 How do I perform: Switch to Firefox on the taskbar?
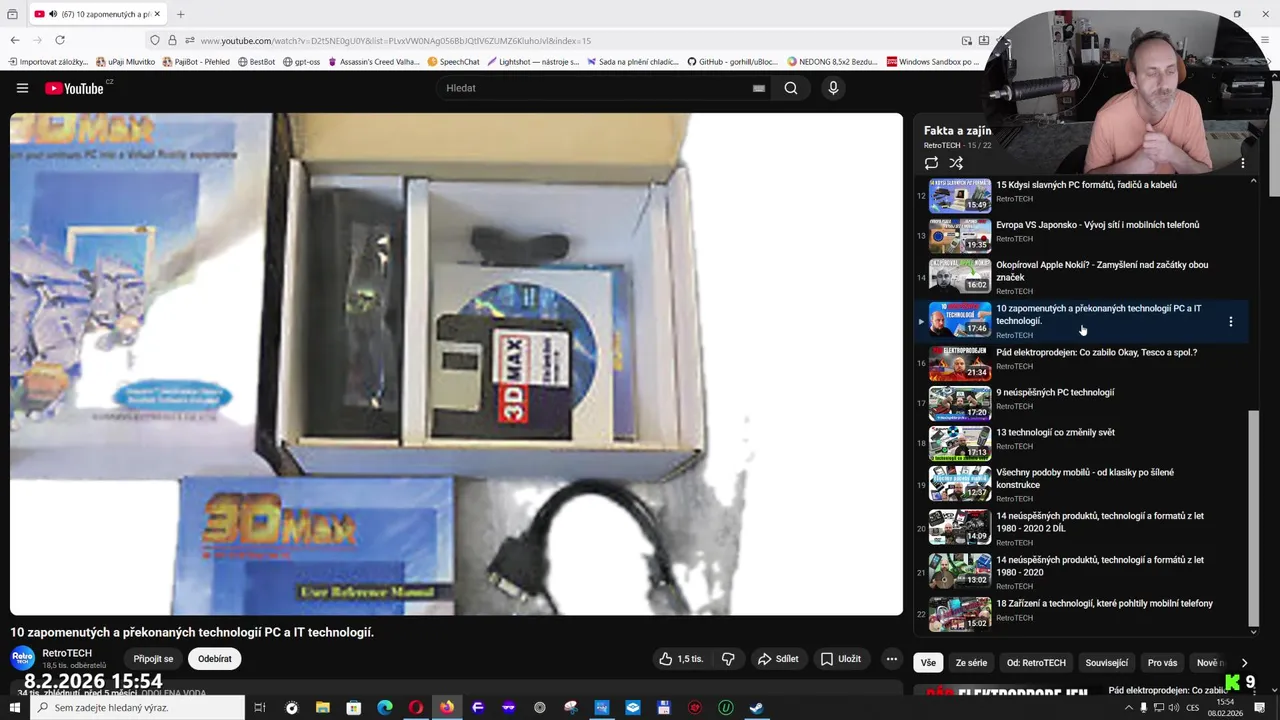point(447,708)
